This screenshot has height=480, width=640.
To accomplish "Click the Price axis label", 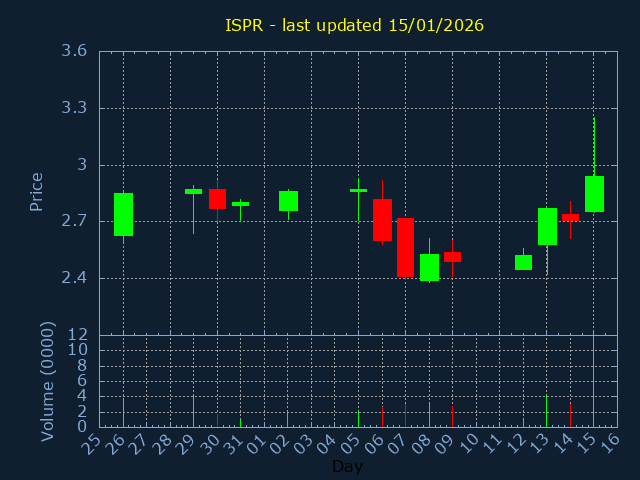I will (x=37, y=191).
